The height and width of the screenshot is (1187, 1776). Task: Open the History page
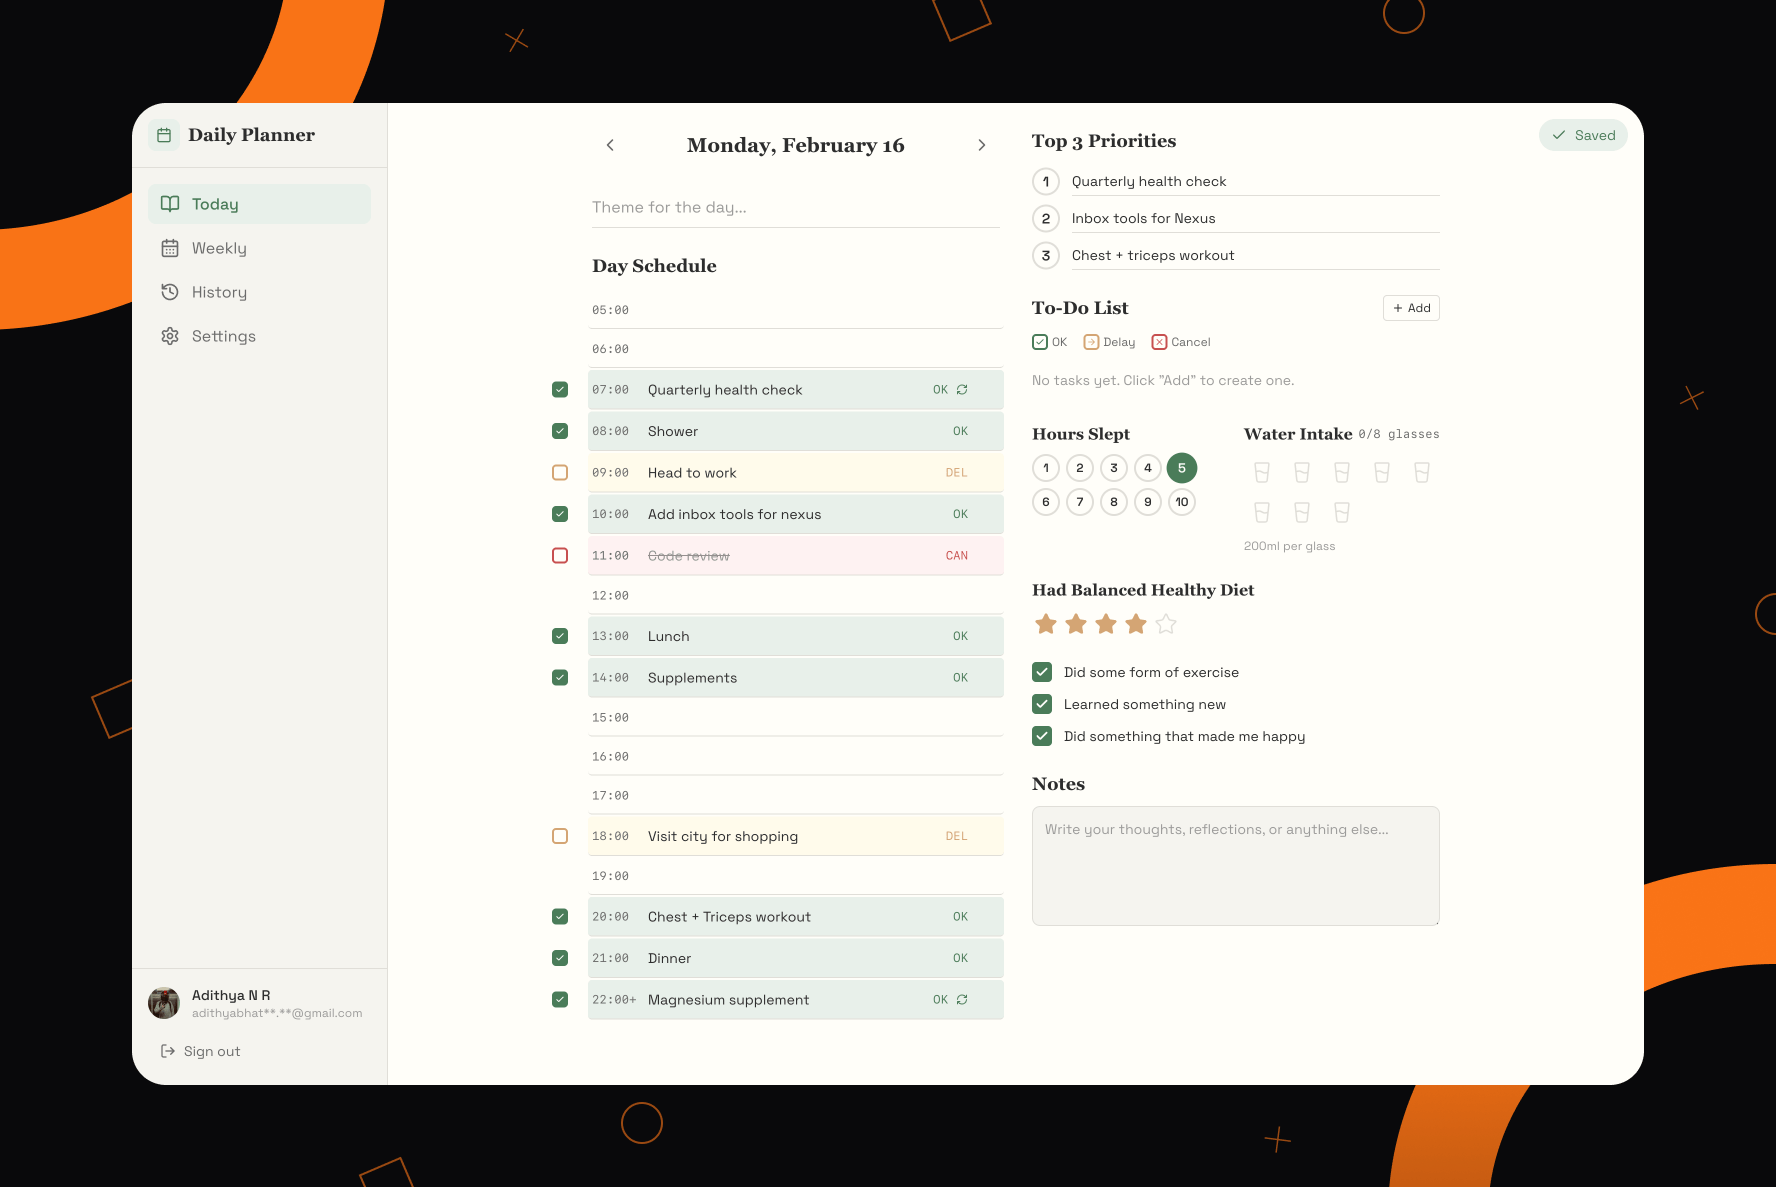pos(259,292)
